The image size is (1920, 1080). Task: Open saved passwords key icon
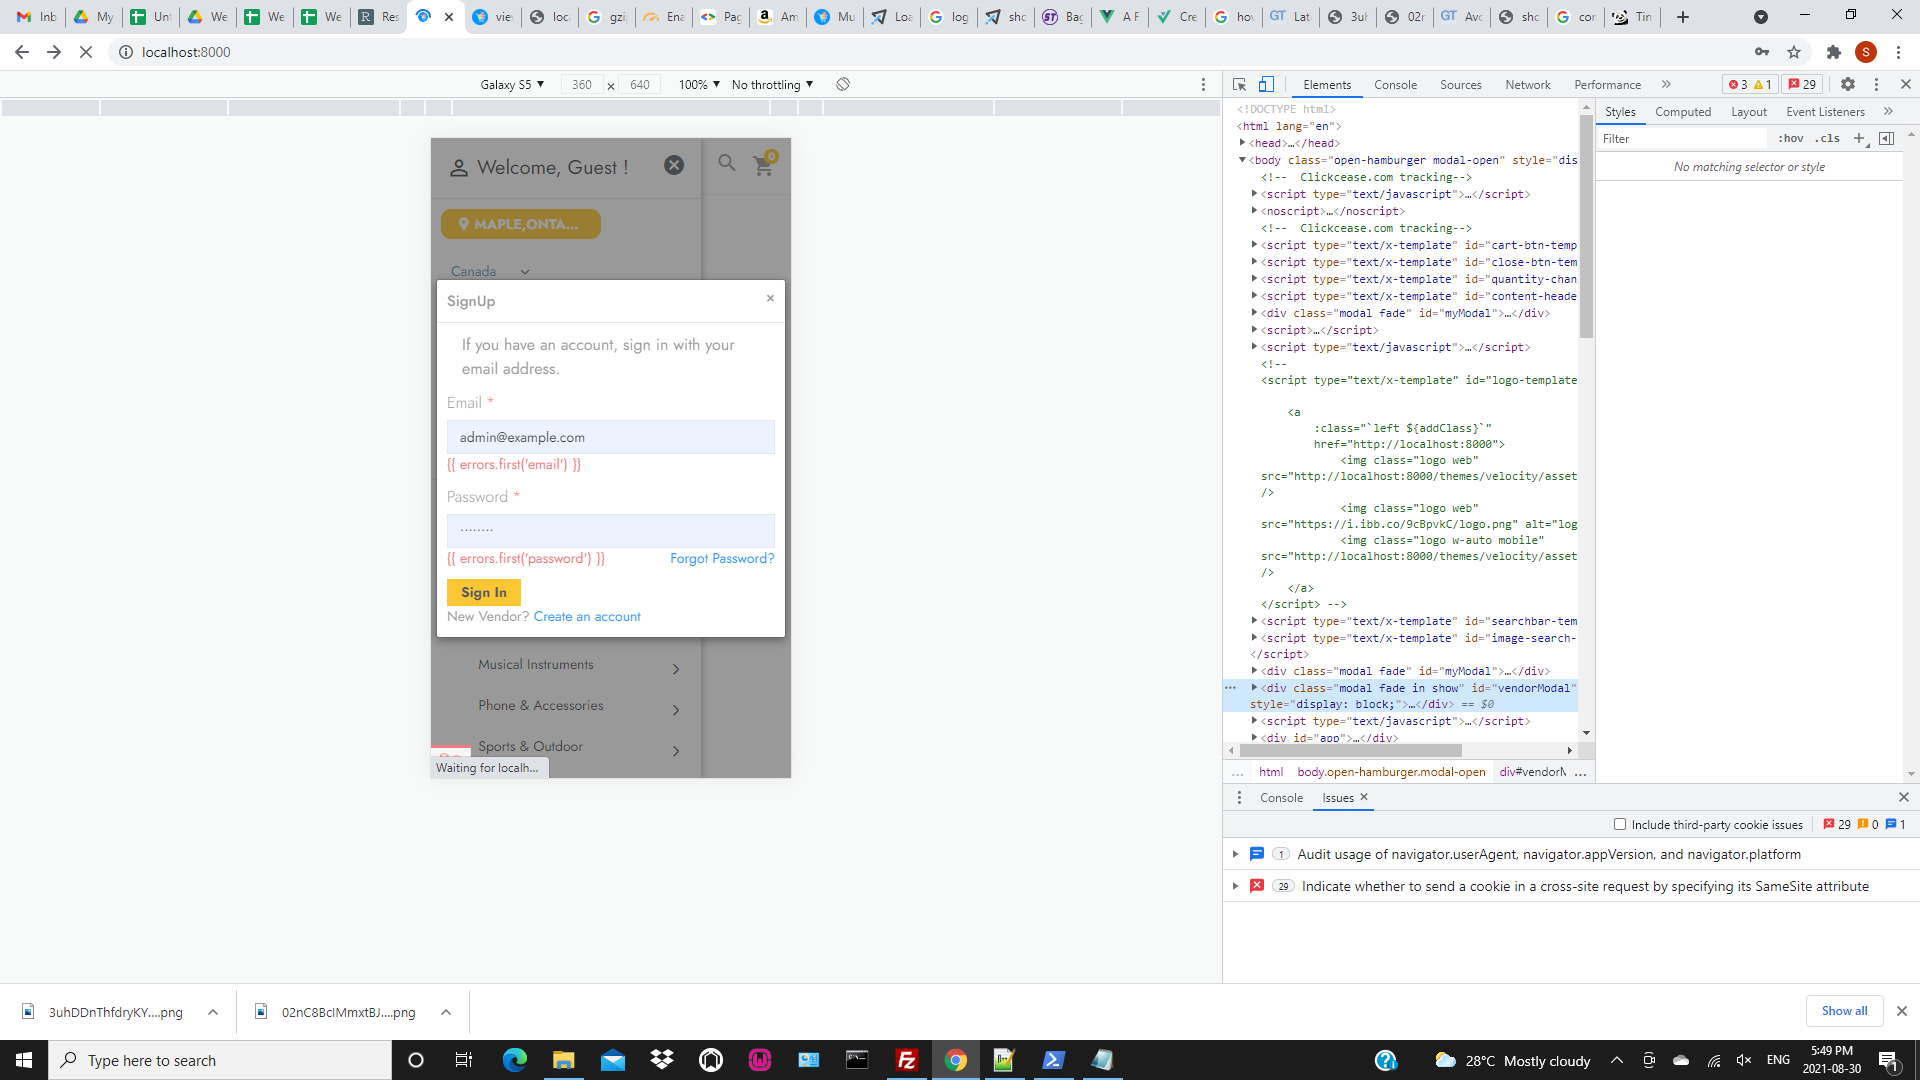(1762, 52)
